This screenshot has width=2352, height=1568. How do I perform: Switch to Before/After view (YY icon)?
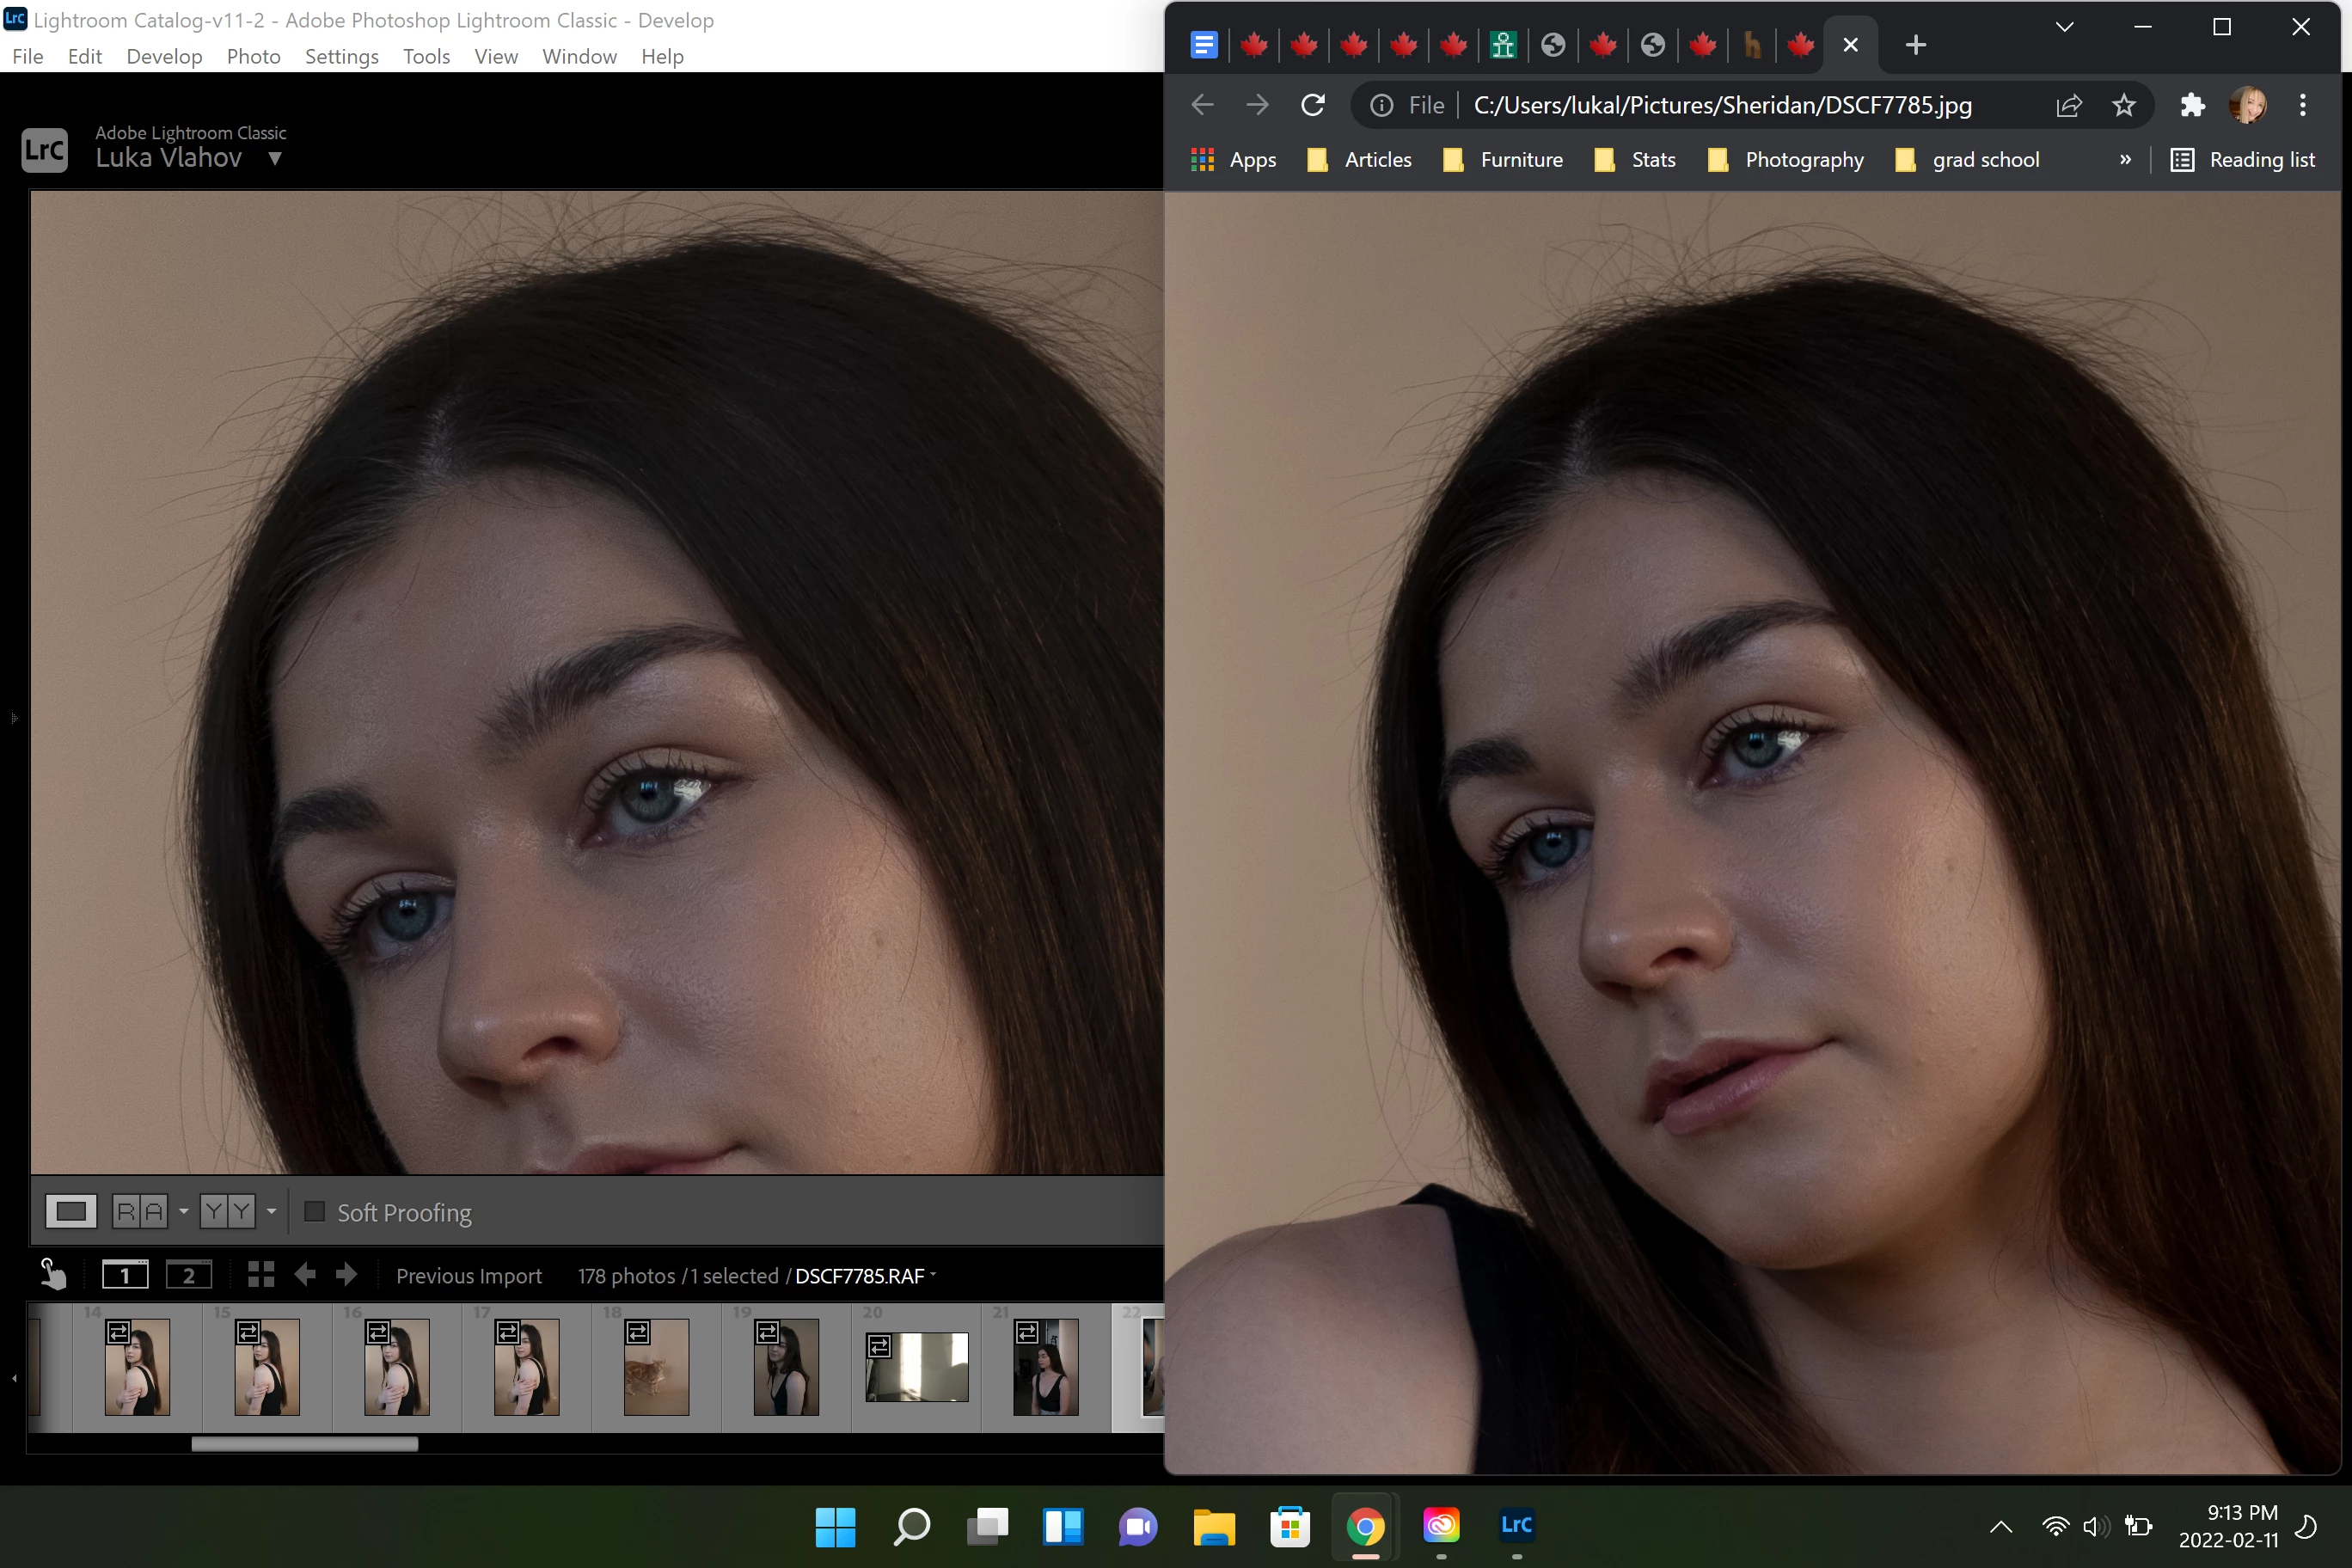227,1212
